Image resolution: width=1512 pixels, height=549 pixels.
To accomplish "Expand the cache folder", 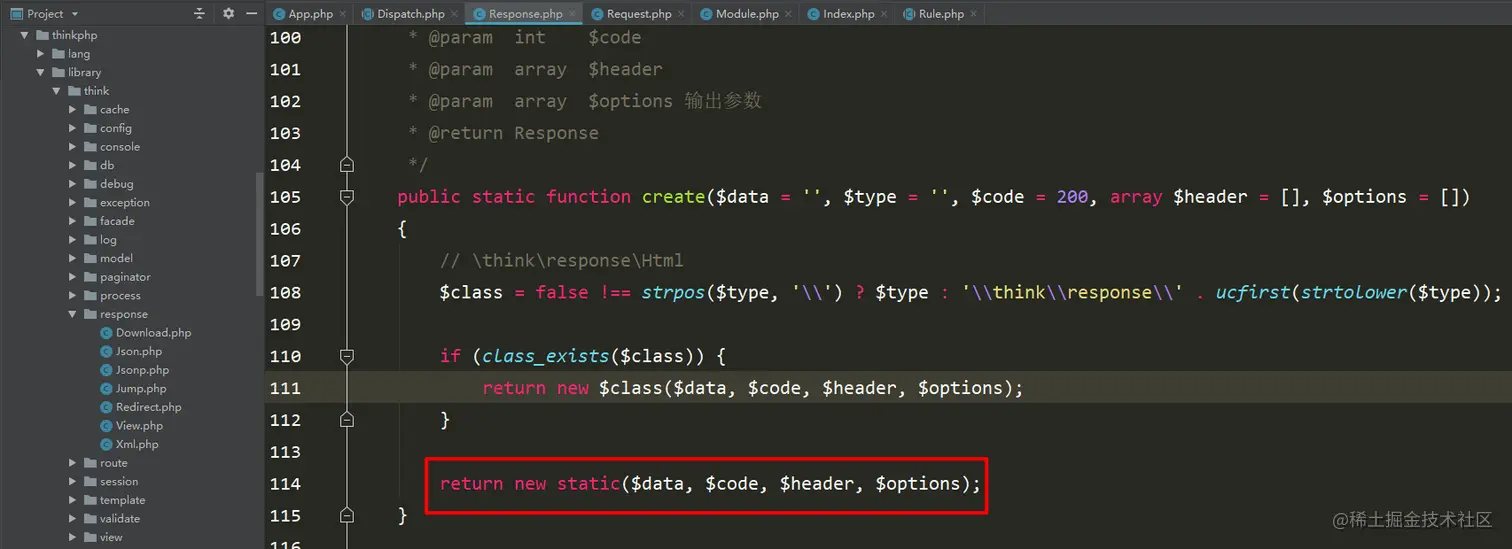I will 73,109.
